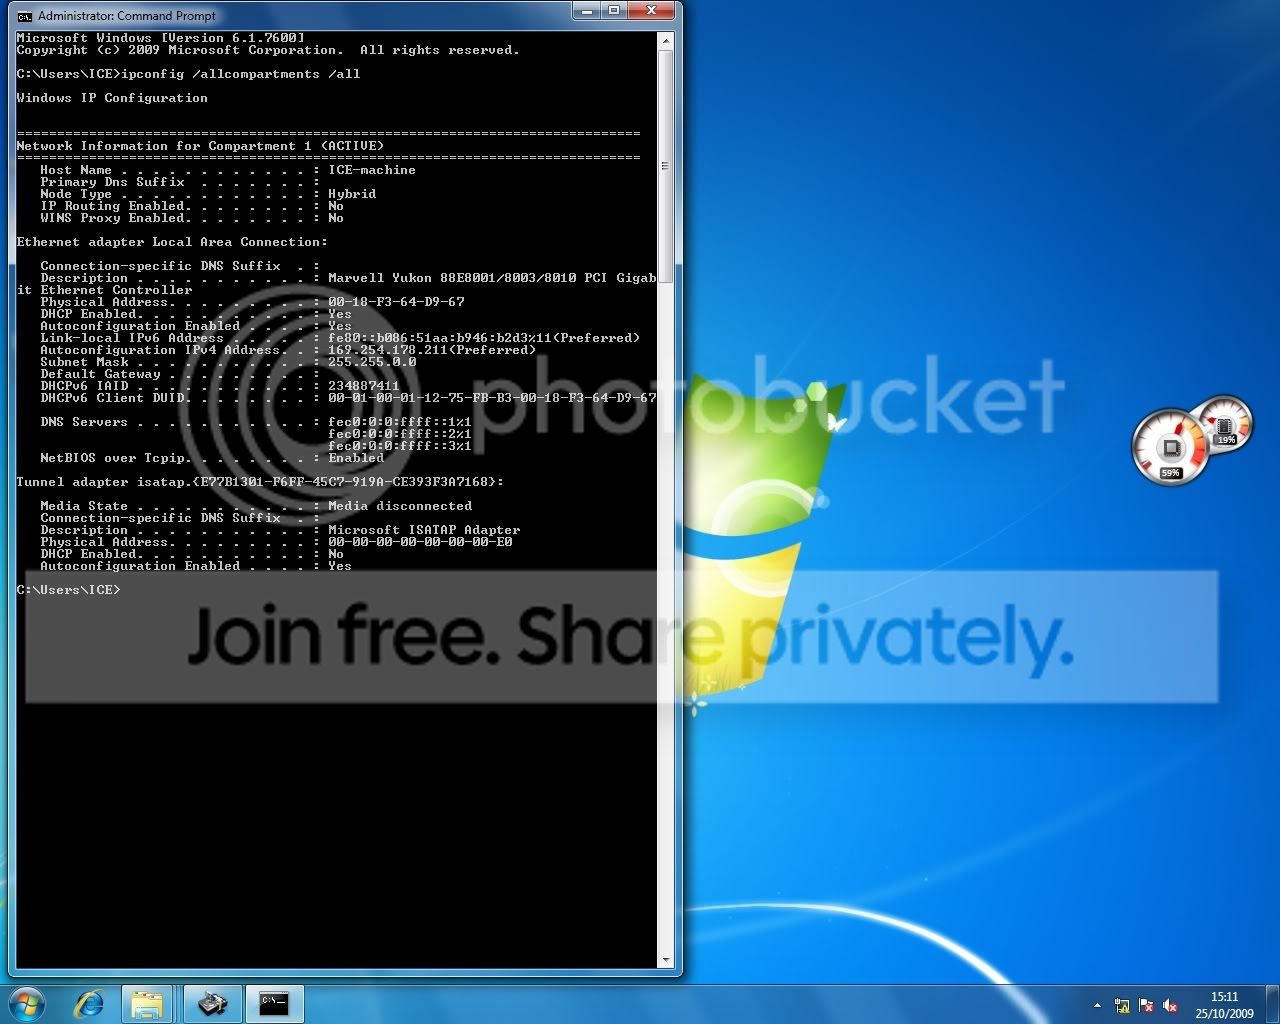Click 'Network Information for Compartment 1' line
Screen dimensions: 1280x1024
pyautogui.click(x=200, y=146)
